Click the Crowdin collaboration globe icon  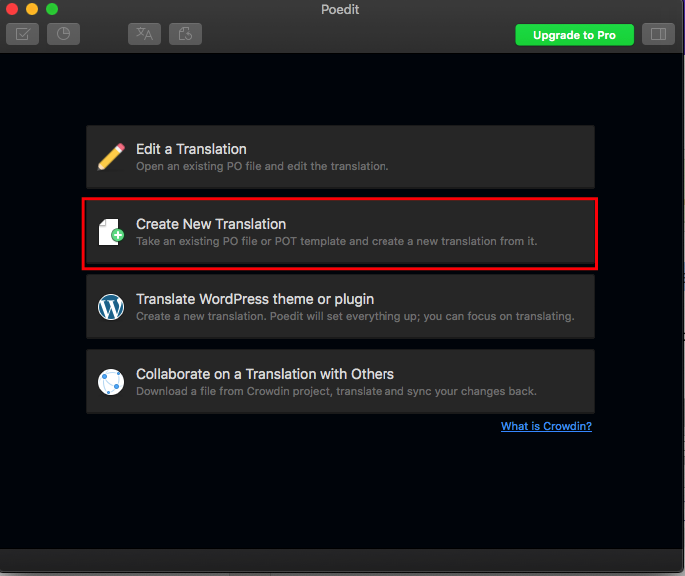click(111, 382)
